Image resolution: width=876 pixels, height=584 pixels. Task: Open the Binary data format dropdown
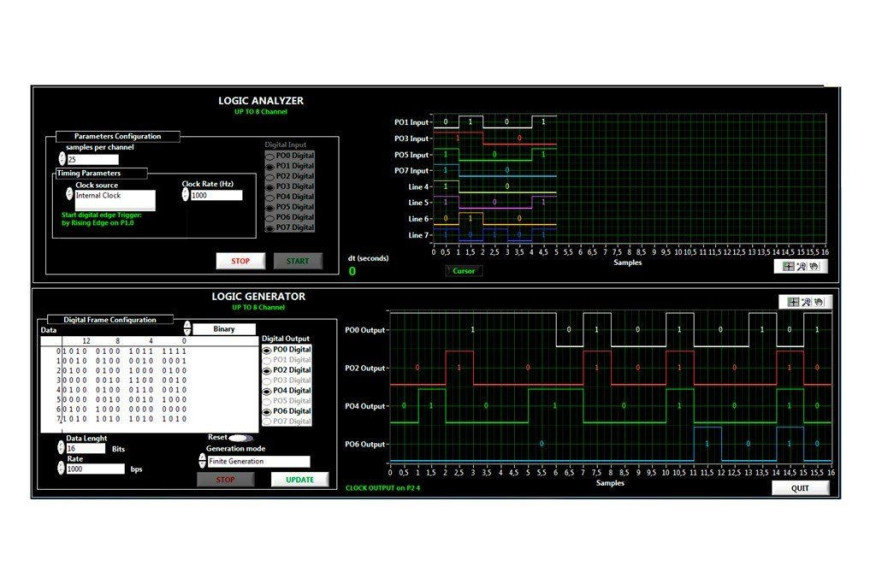click(226, 328)
